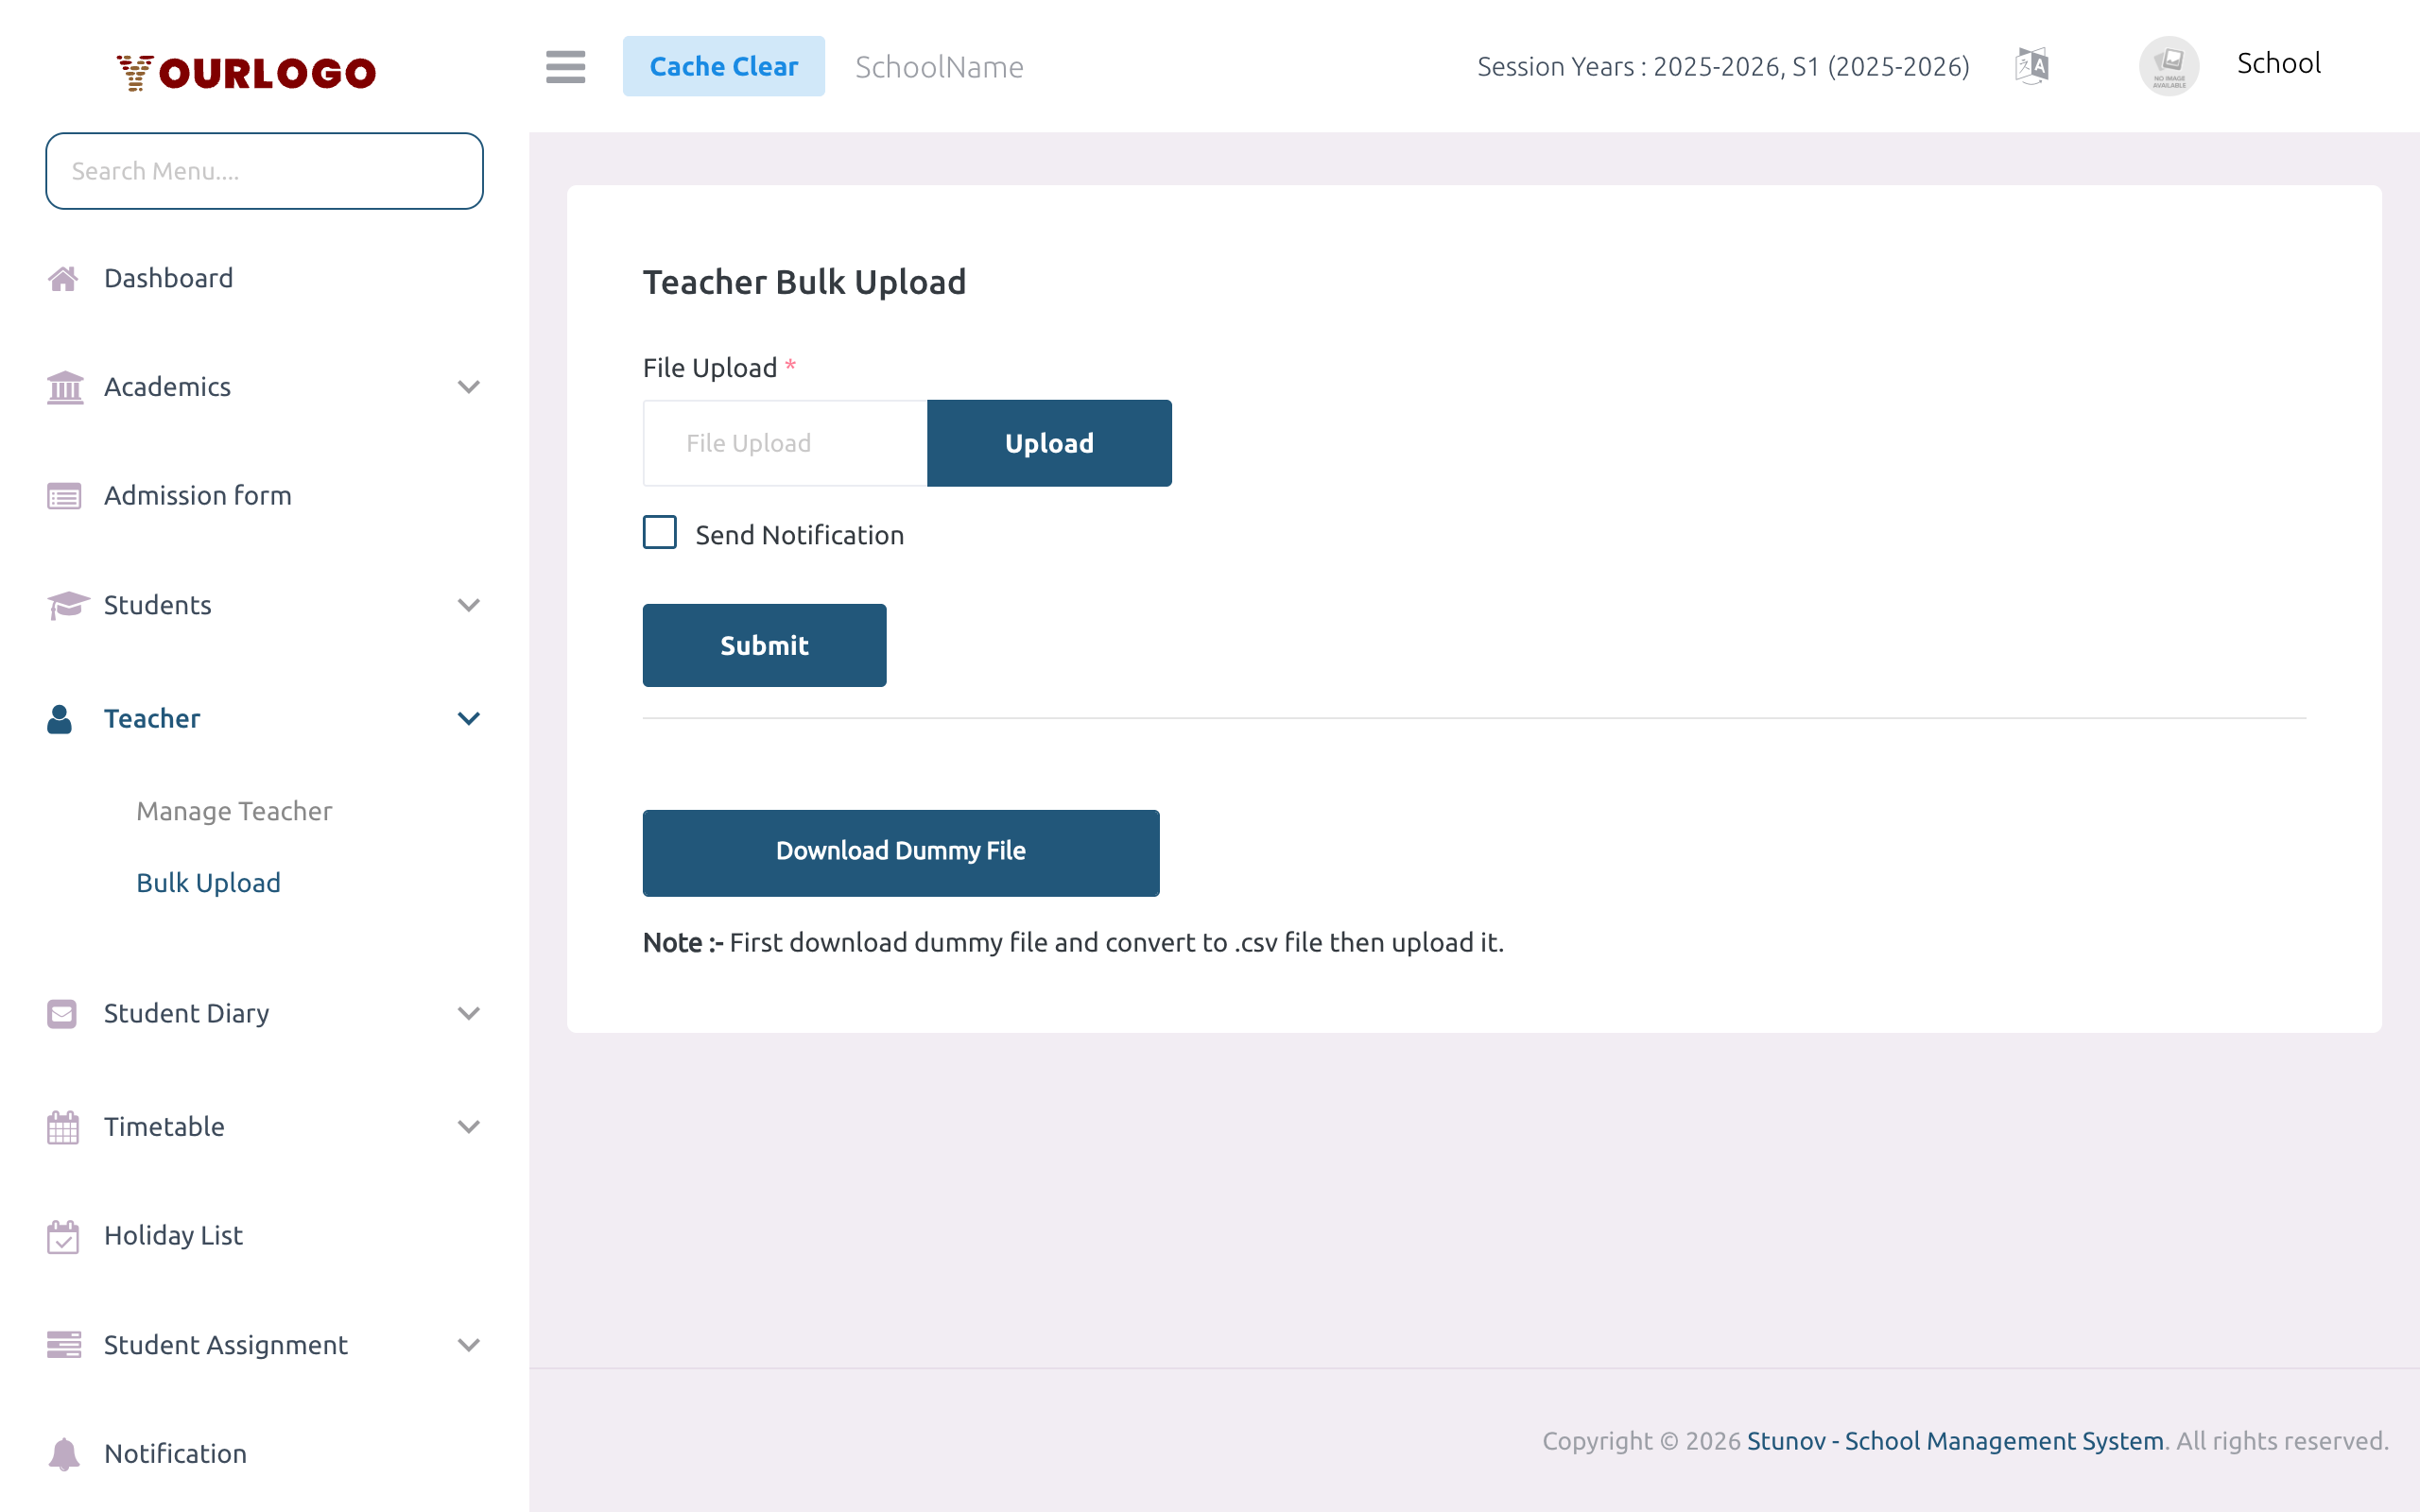Expand the Students menu chevron
2420x1512 pixels.
468,605
